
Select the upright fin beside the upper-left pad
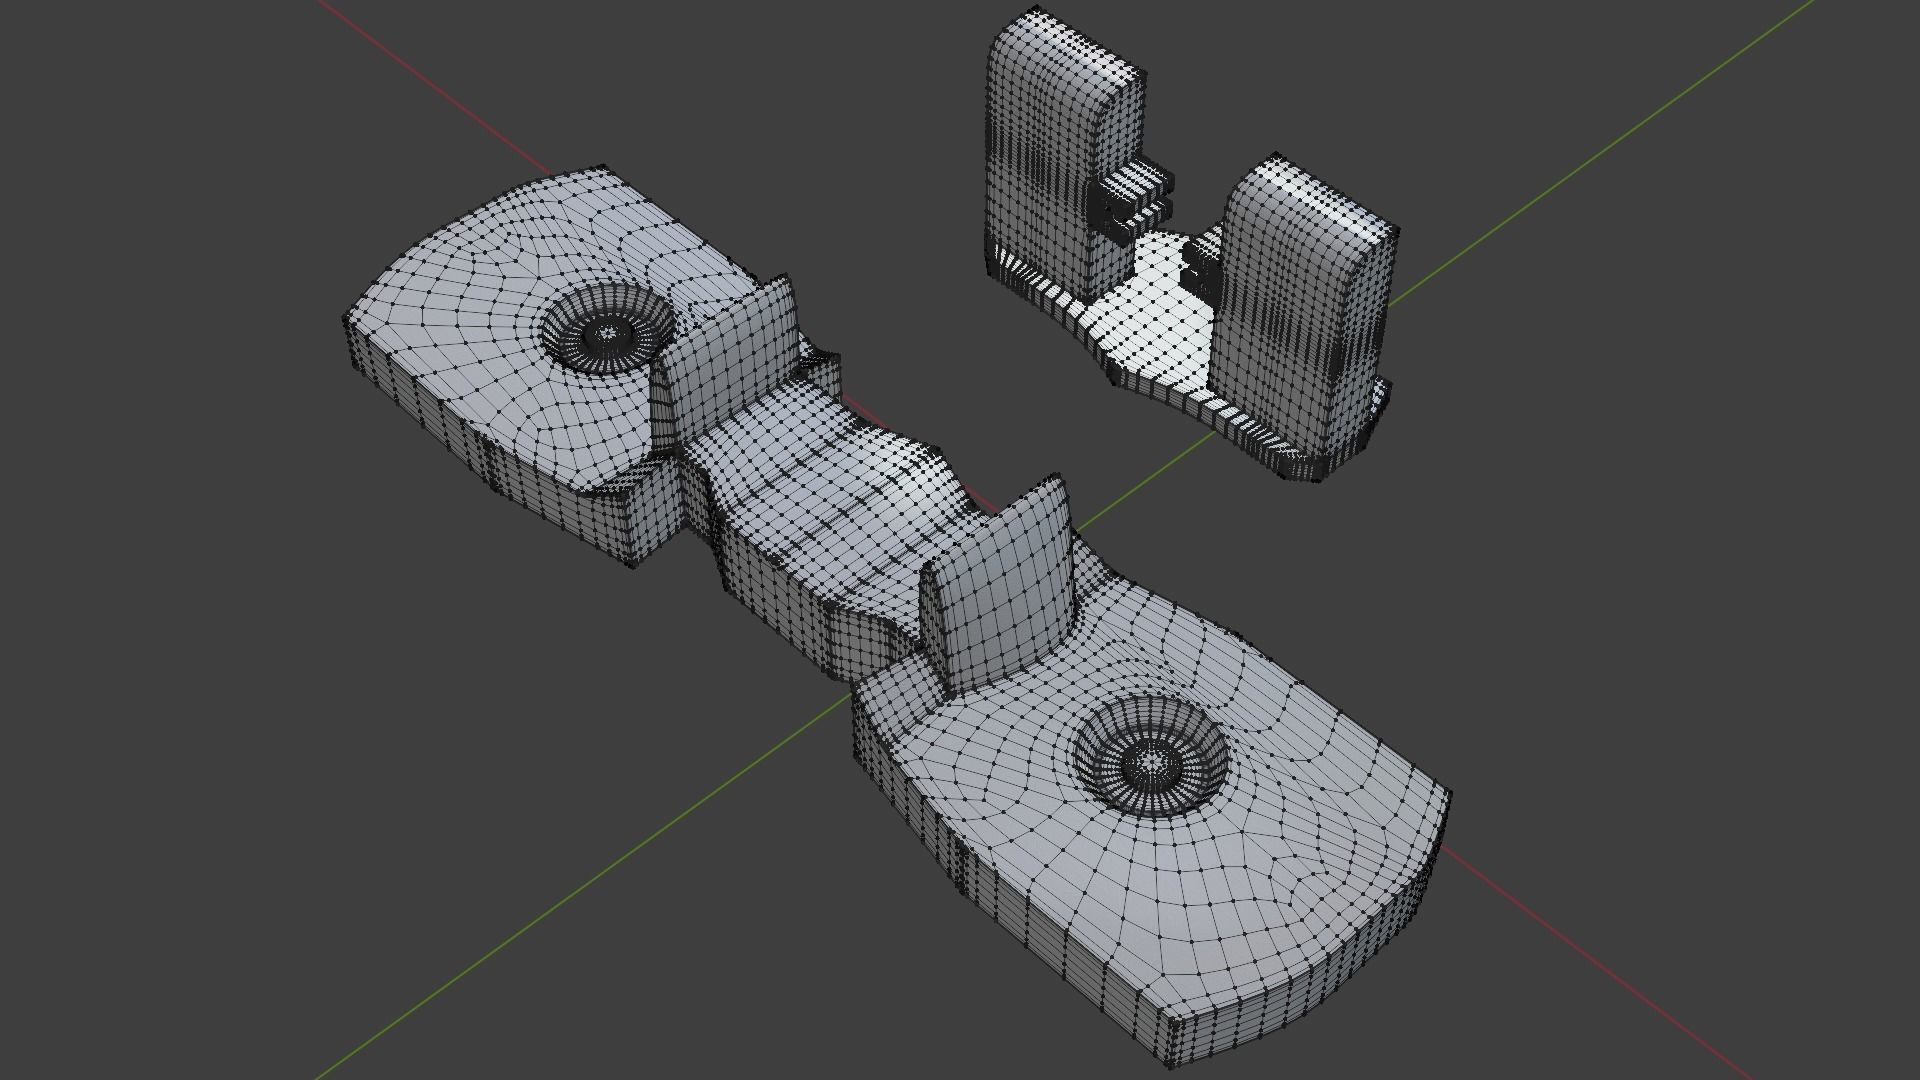click(728, 364)
